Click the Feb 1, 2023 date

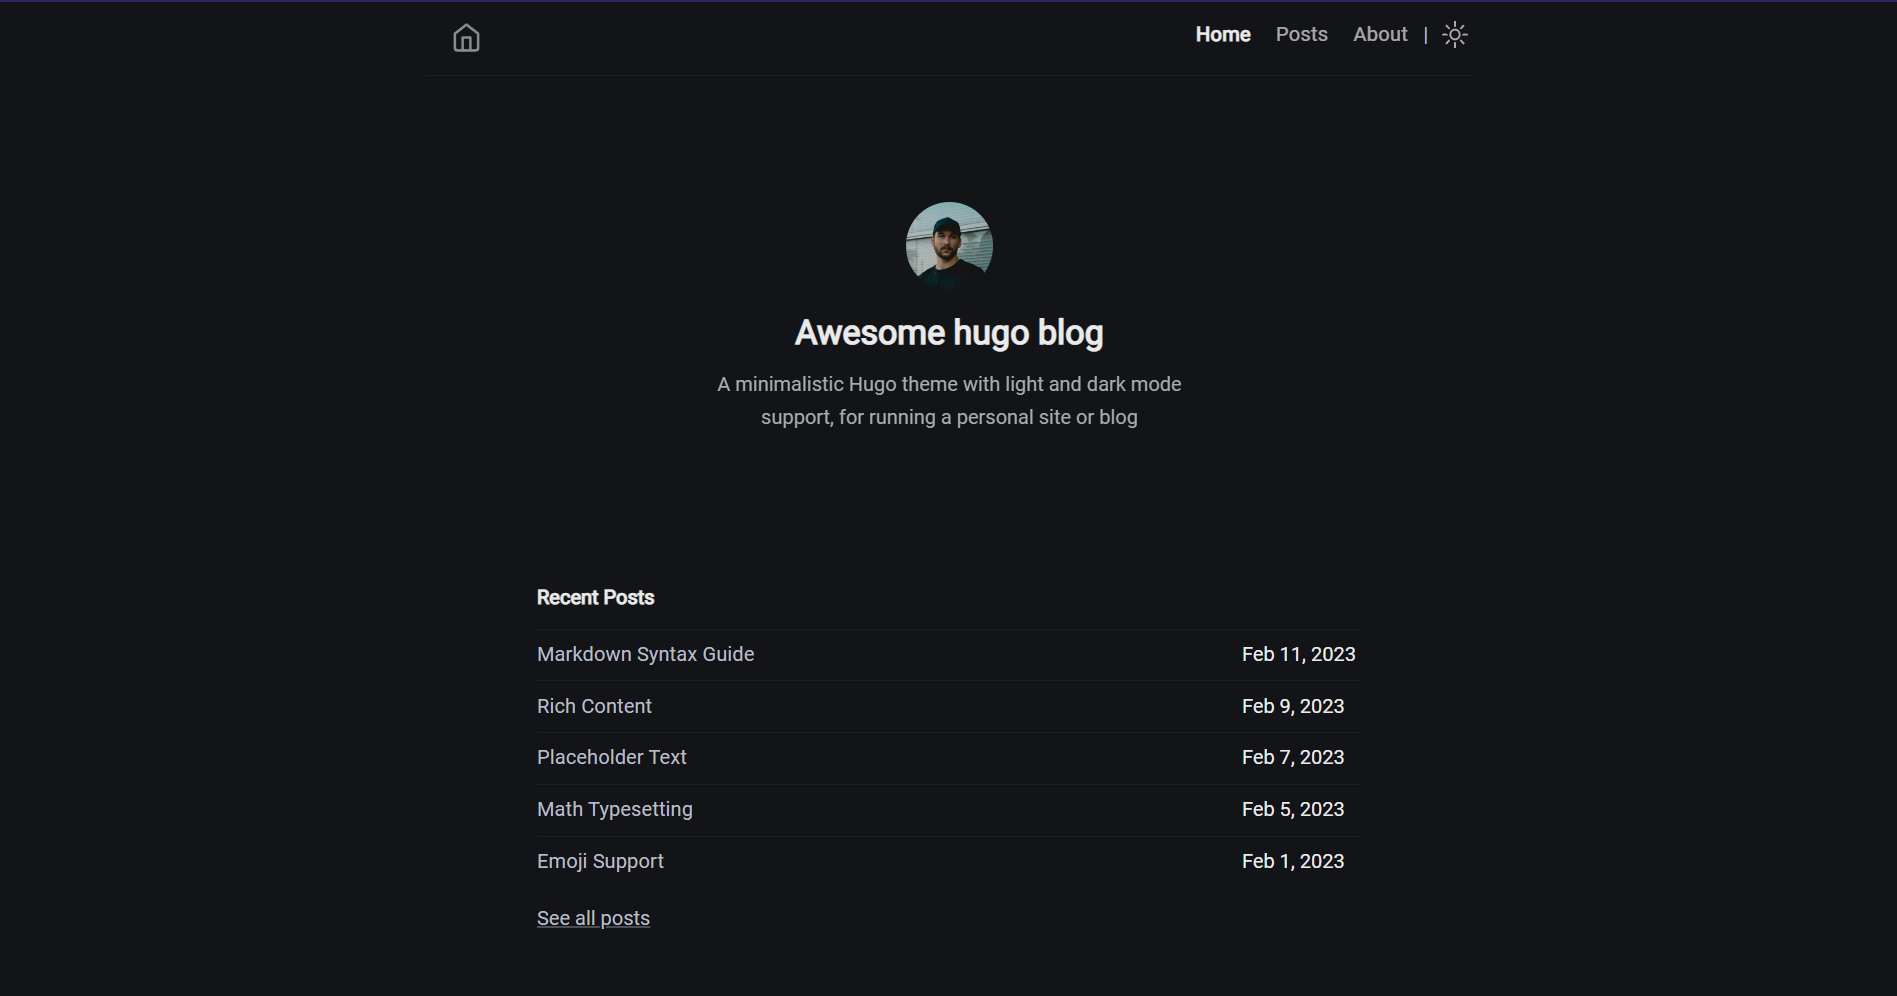tap(1292, 862)
